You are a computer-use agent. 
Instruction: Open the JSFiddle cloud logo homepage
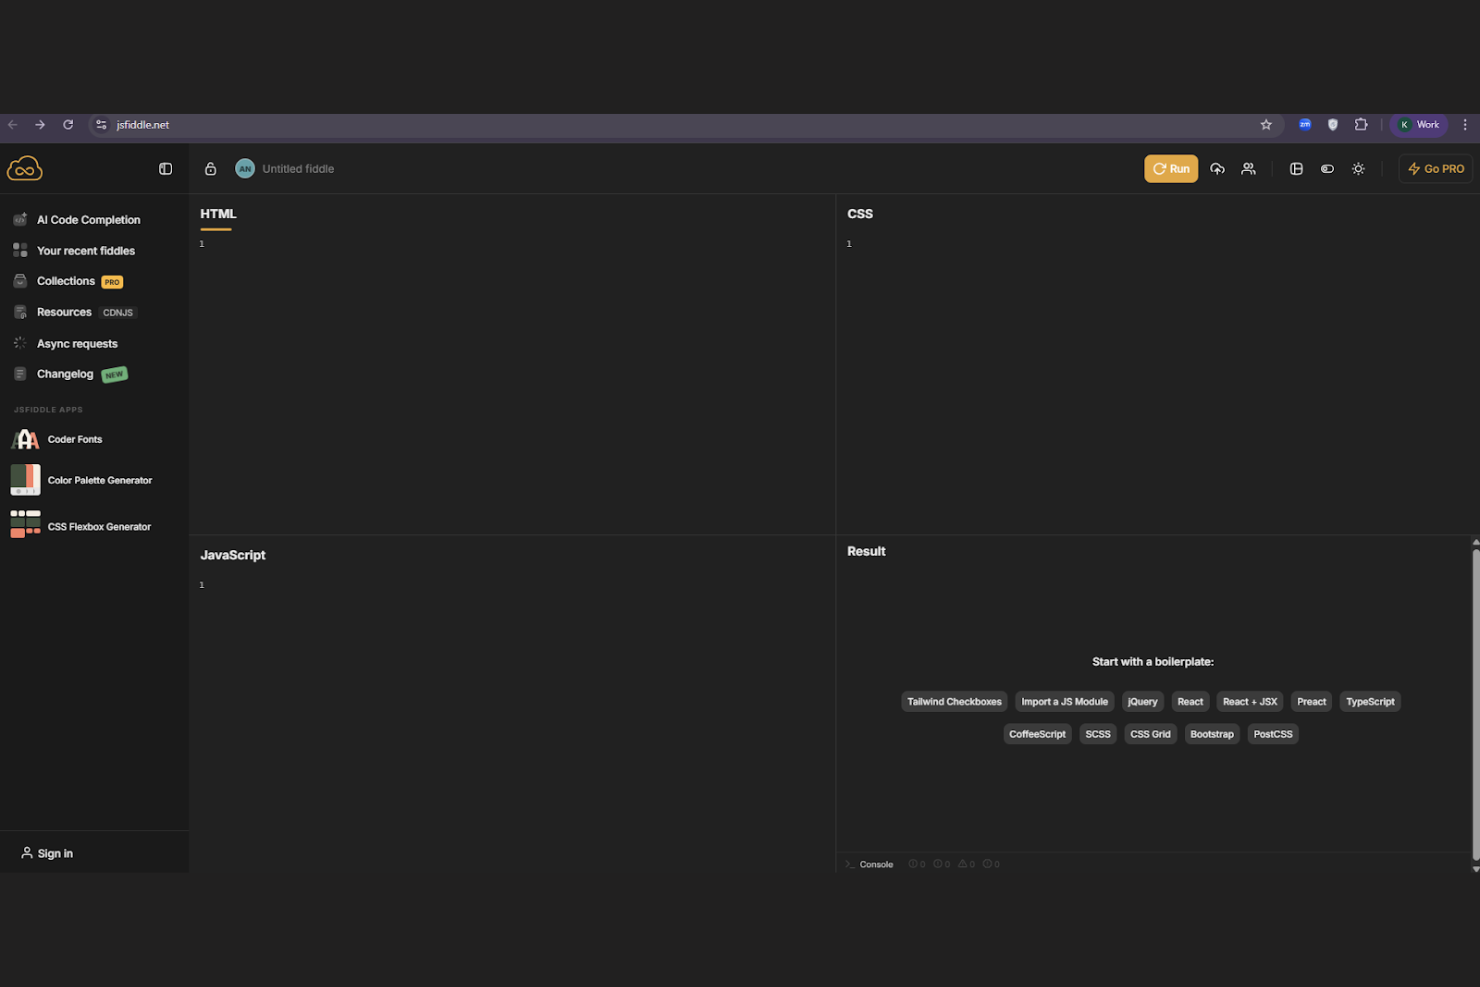coord(24,168)
